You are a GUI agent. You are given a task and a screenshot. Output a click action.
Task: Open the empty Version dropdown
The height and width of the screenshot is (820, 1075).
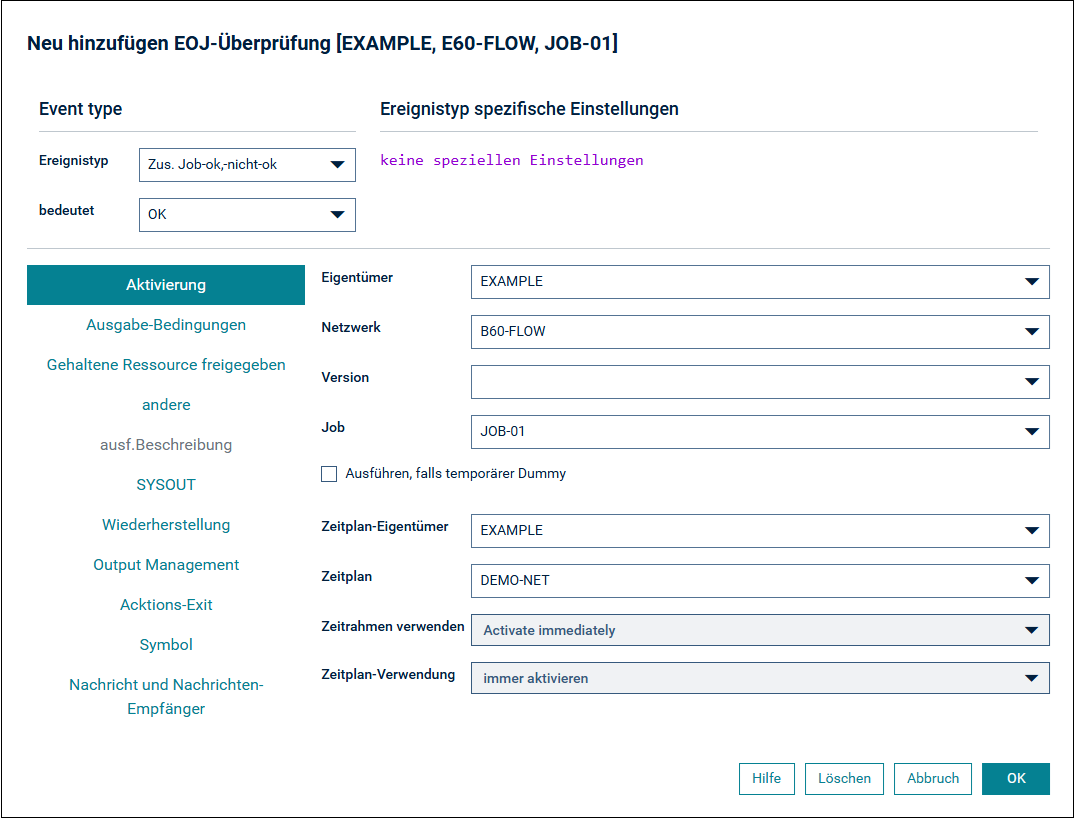tap(760, 382)
